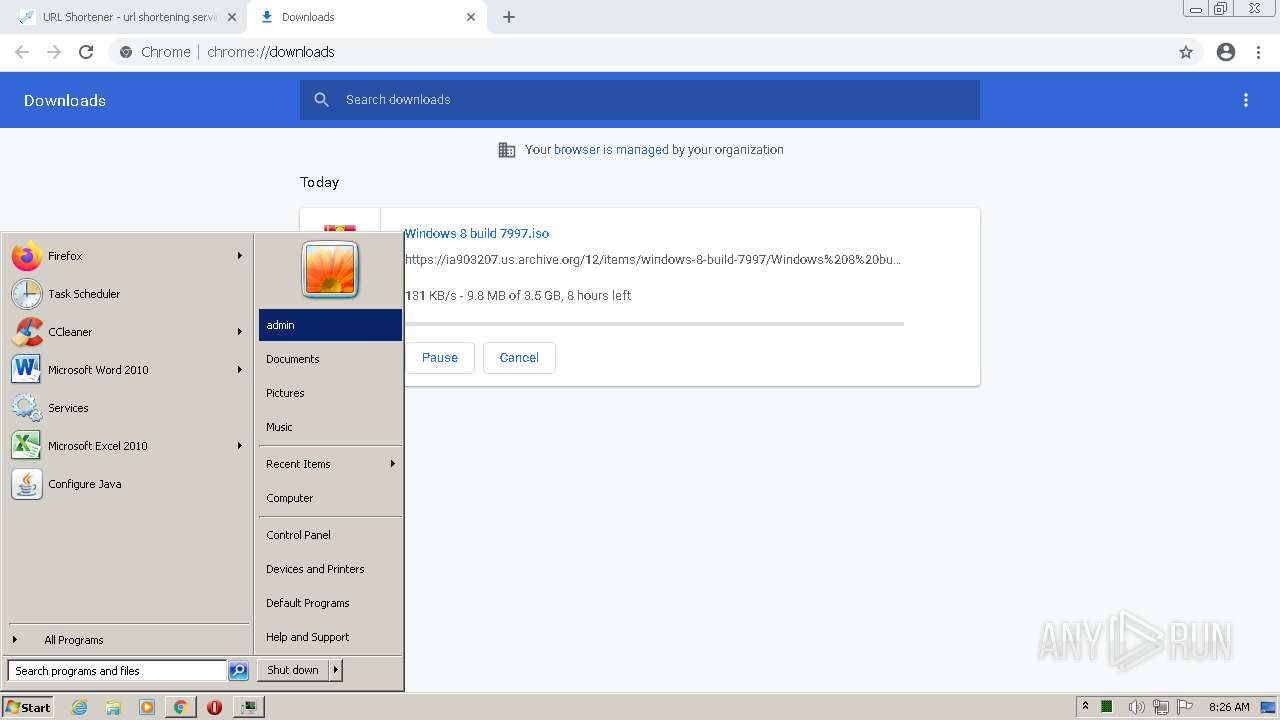The width and height of the screenshot is (1280, 720).
Task: Go forward in Chrome
Action: click(54, 52)
